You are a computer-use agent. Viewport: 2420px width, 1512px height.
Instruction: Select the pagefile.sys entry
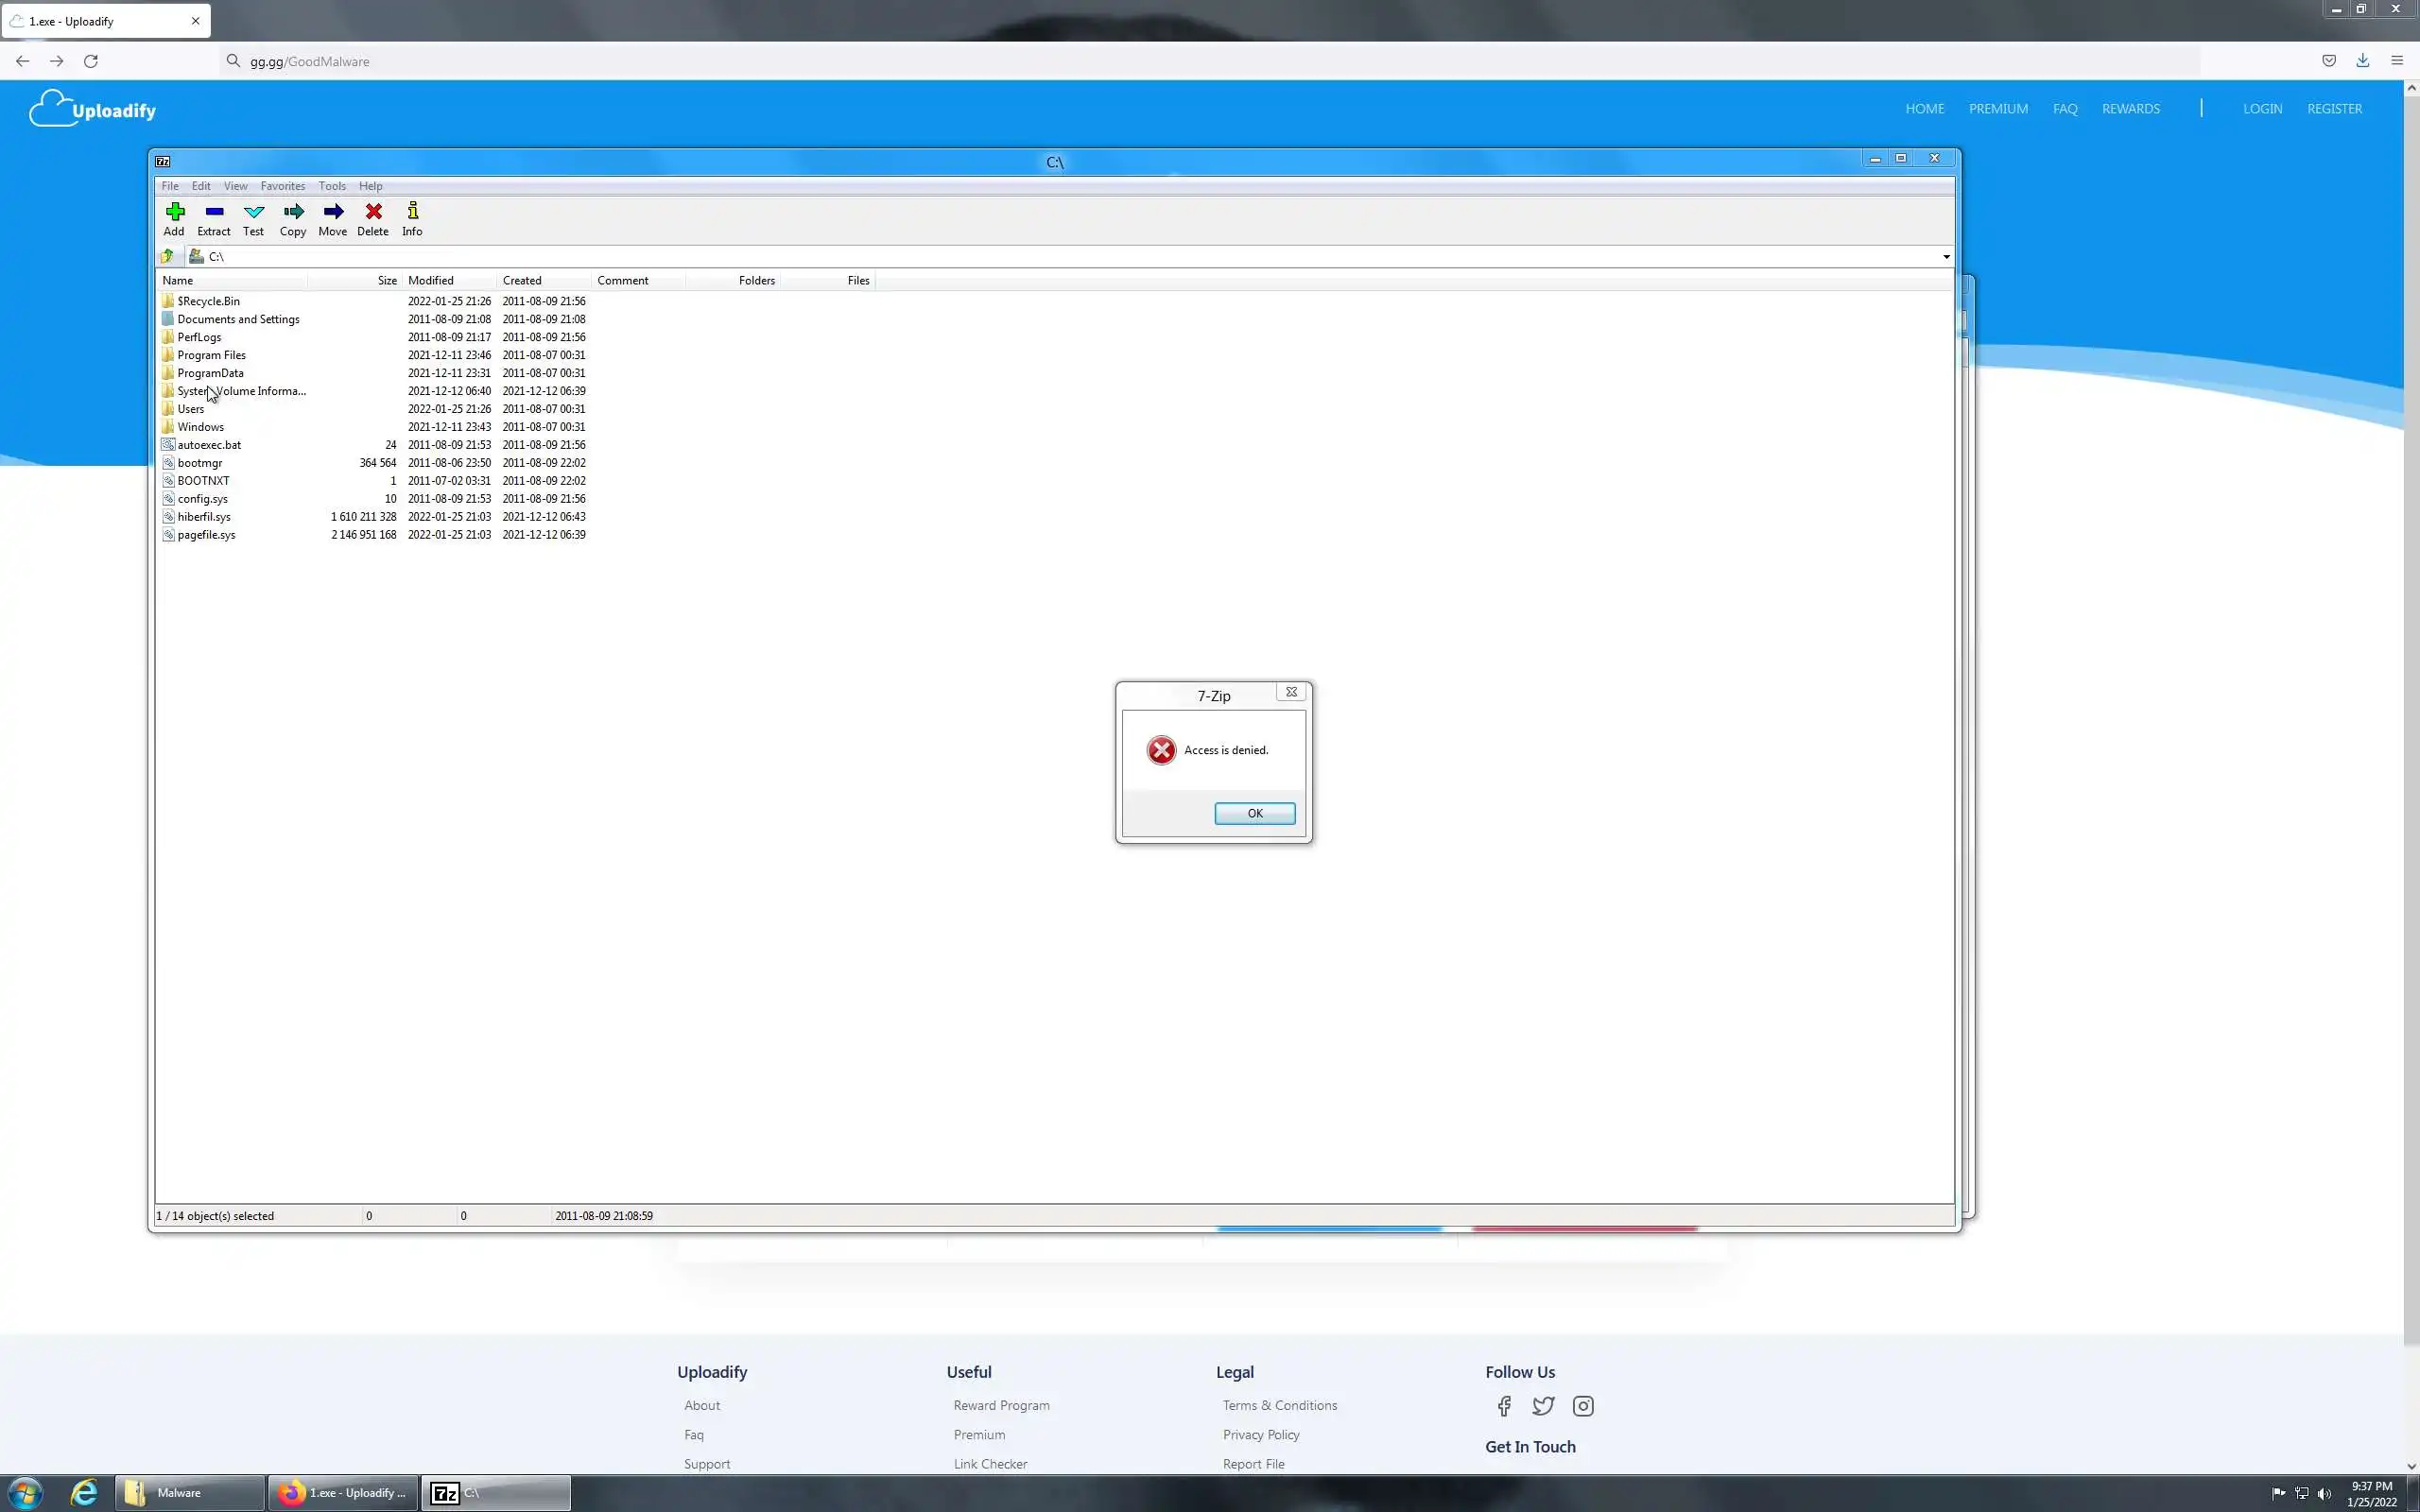point(206,535)
